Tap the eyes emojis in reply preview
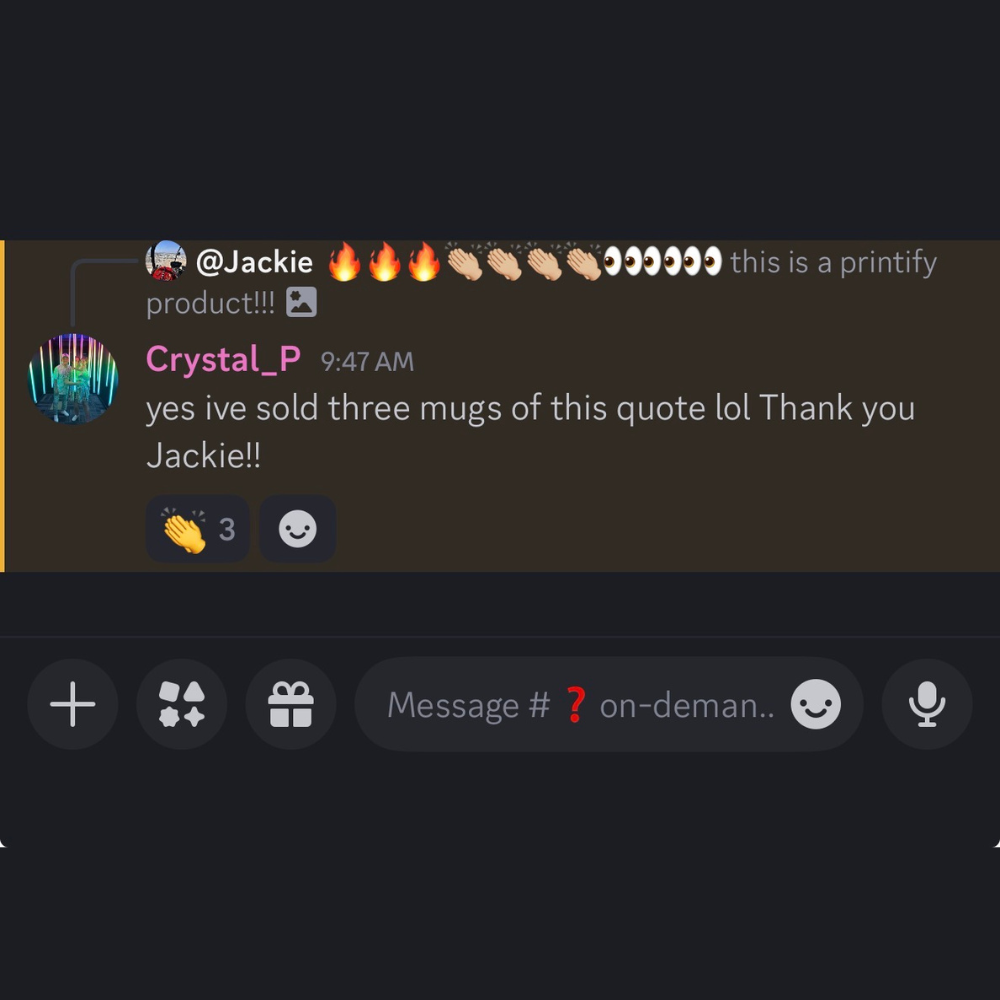This screenshot has height=1000, width=1000. (x=662, y=261)
